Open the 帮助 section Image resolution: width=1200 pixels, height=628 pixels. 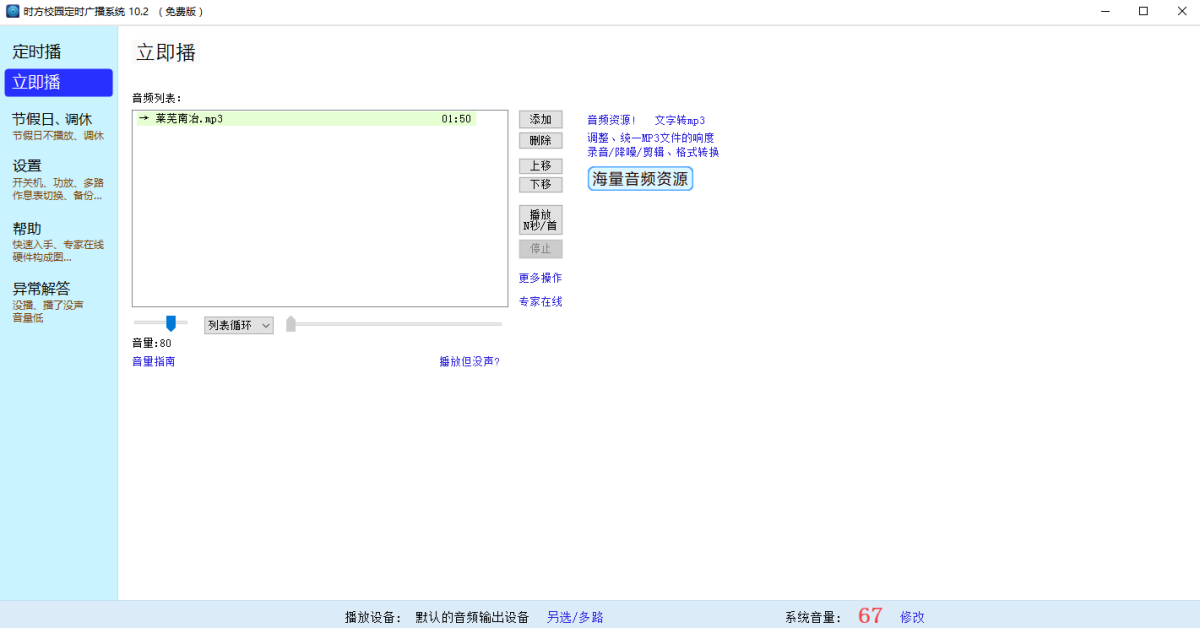click(28, 227)
